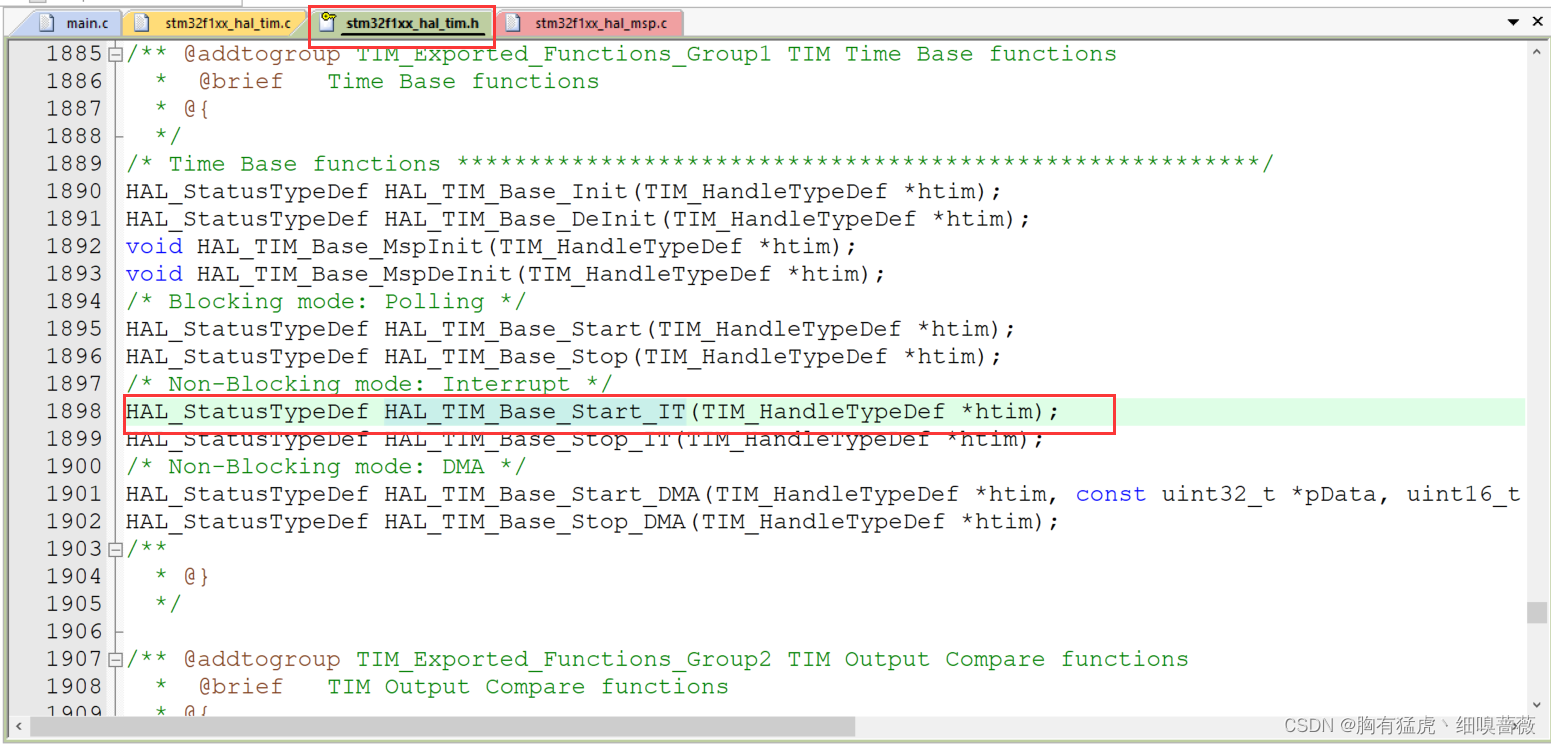Close the current document with the X button
The height and width of the screenshot is (744, 1551).
click(1537, 20)
